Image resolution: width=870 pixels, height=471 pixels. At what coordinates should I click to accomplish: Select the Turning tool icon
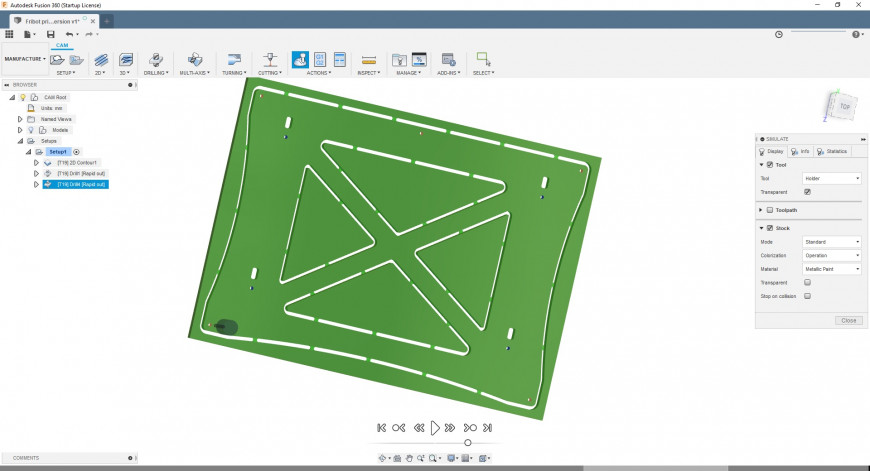coord(234,59)
